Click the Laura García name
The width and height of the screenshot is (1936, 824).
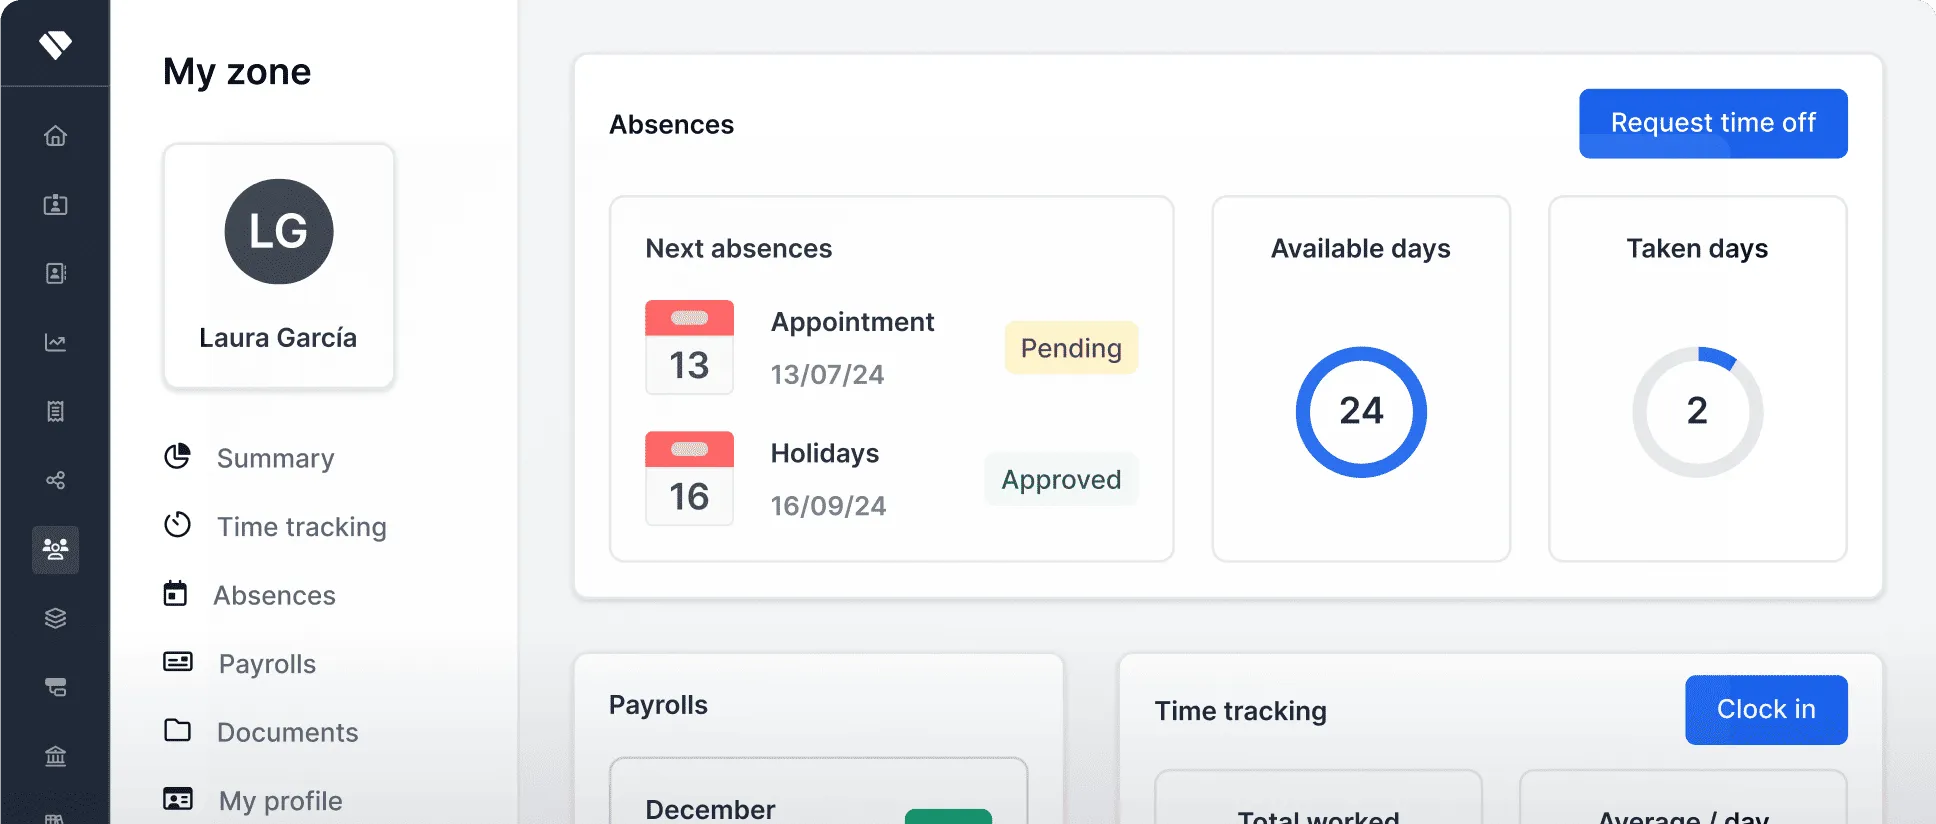[x=278, y=338]
